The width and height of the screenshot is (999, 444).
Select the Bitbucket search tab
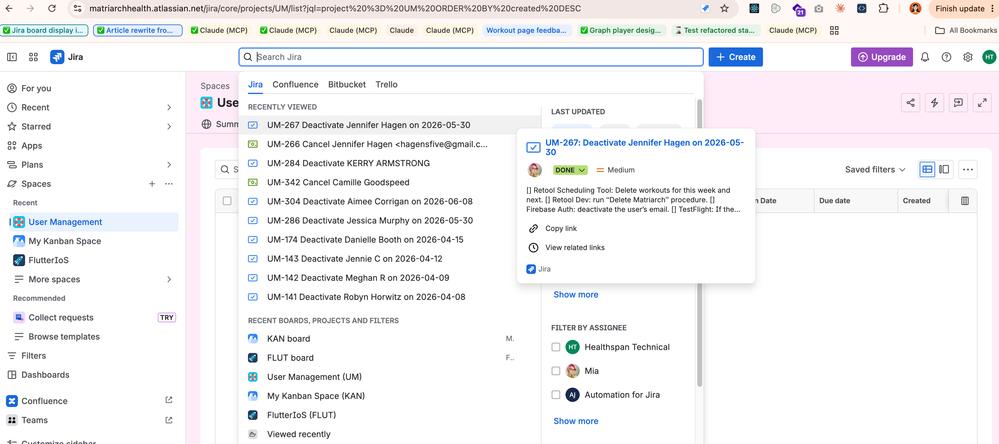tap(347, 84)
